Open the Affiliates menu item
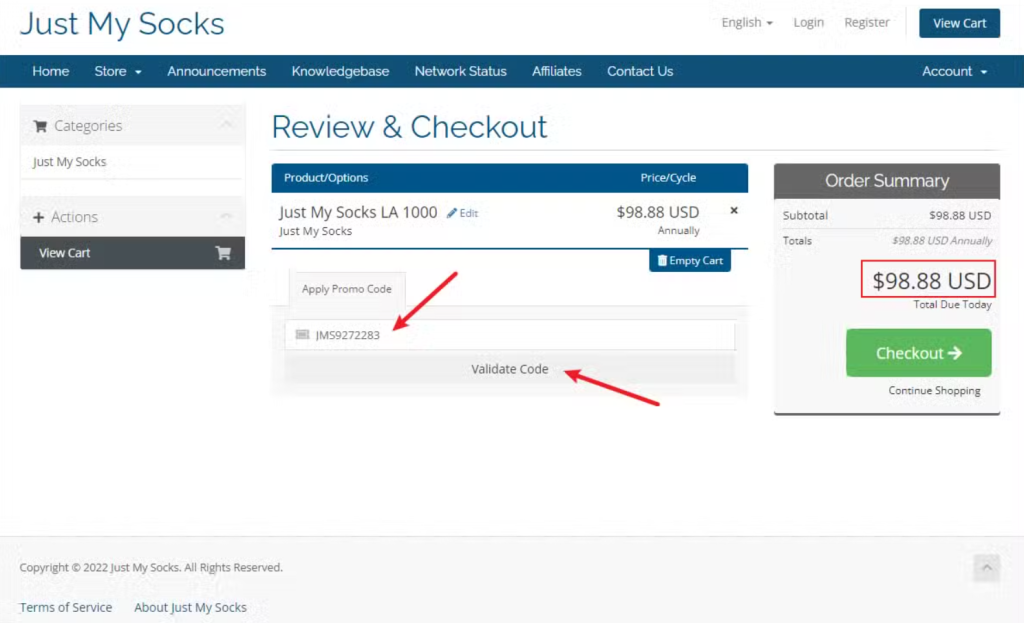The image size is (1024, 623). (556, 71)
